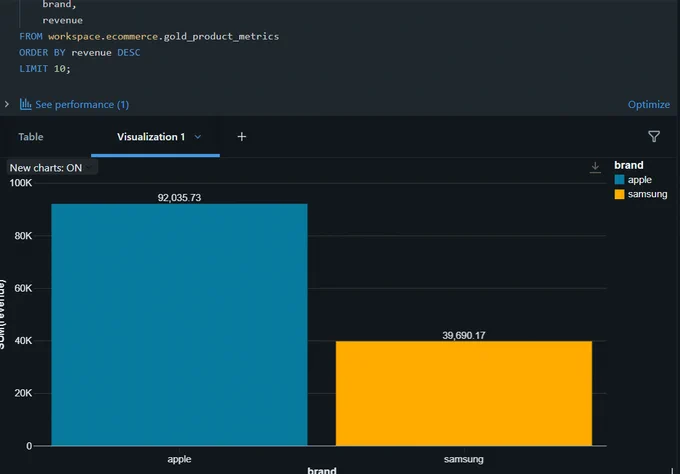
Task: Open the See performance bar chart icon
Action: click(25, 104)
